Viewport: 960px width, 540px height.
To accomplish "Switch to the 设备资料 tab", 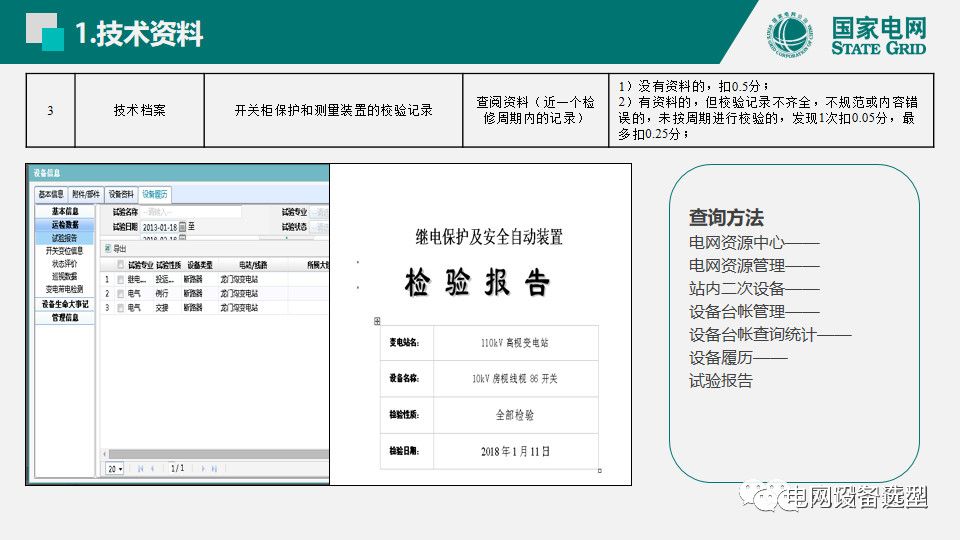I will [121, 194].
